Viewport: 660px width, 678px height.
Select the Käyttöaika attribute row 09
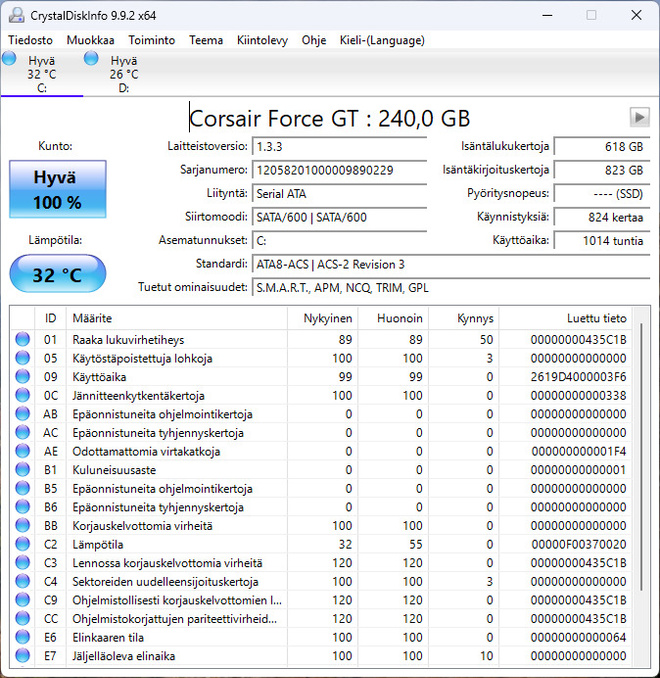click(x=320, y=377)
